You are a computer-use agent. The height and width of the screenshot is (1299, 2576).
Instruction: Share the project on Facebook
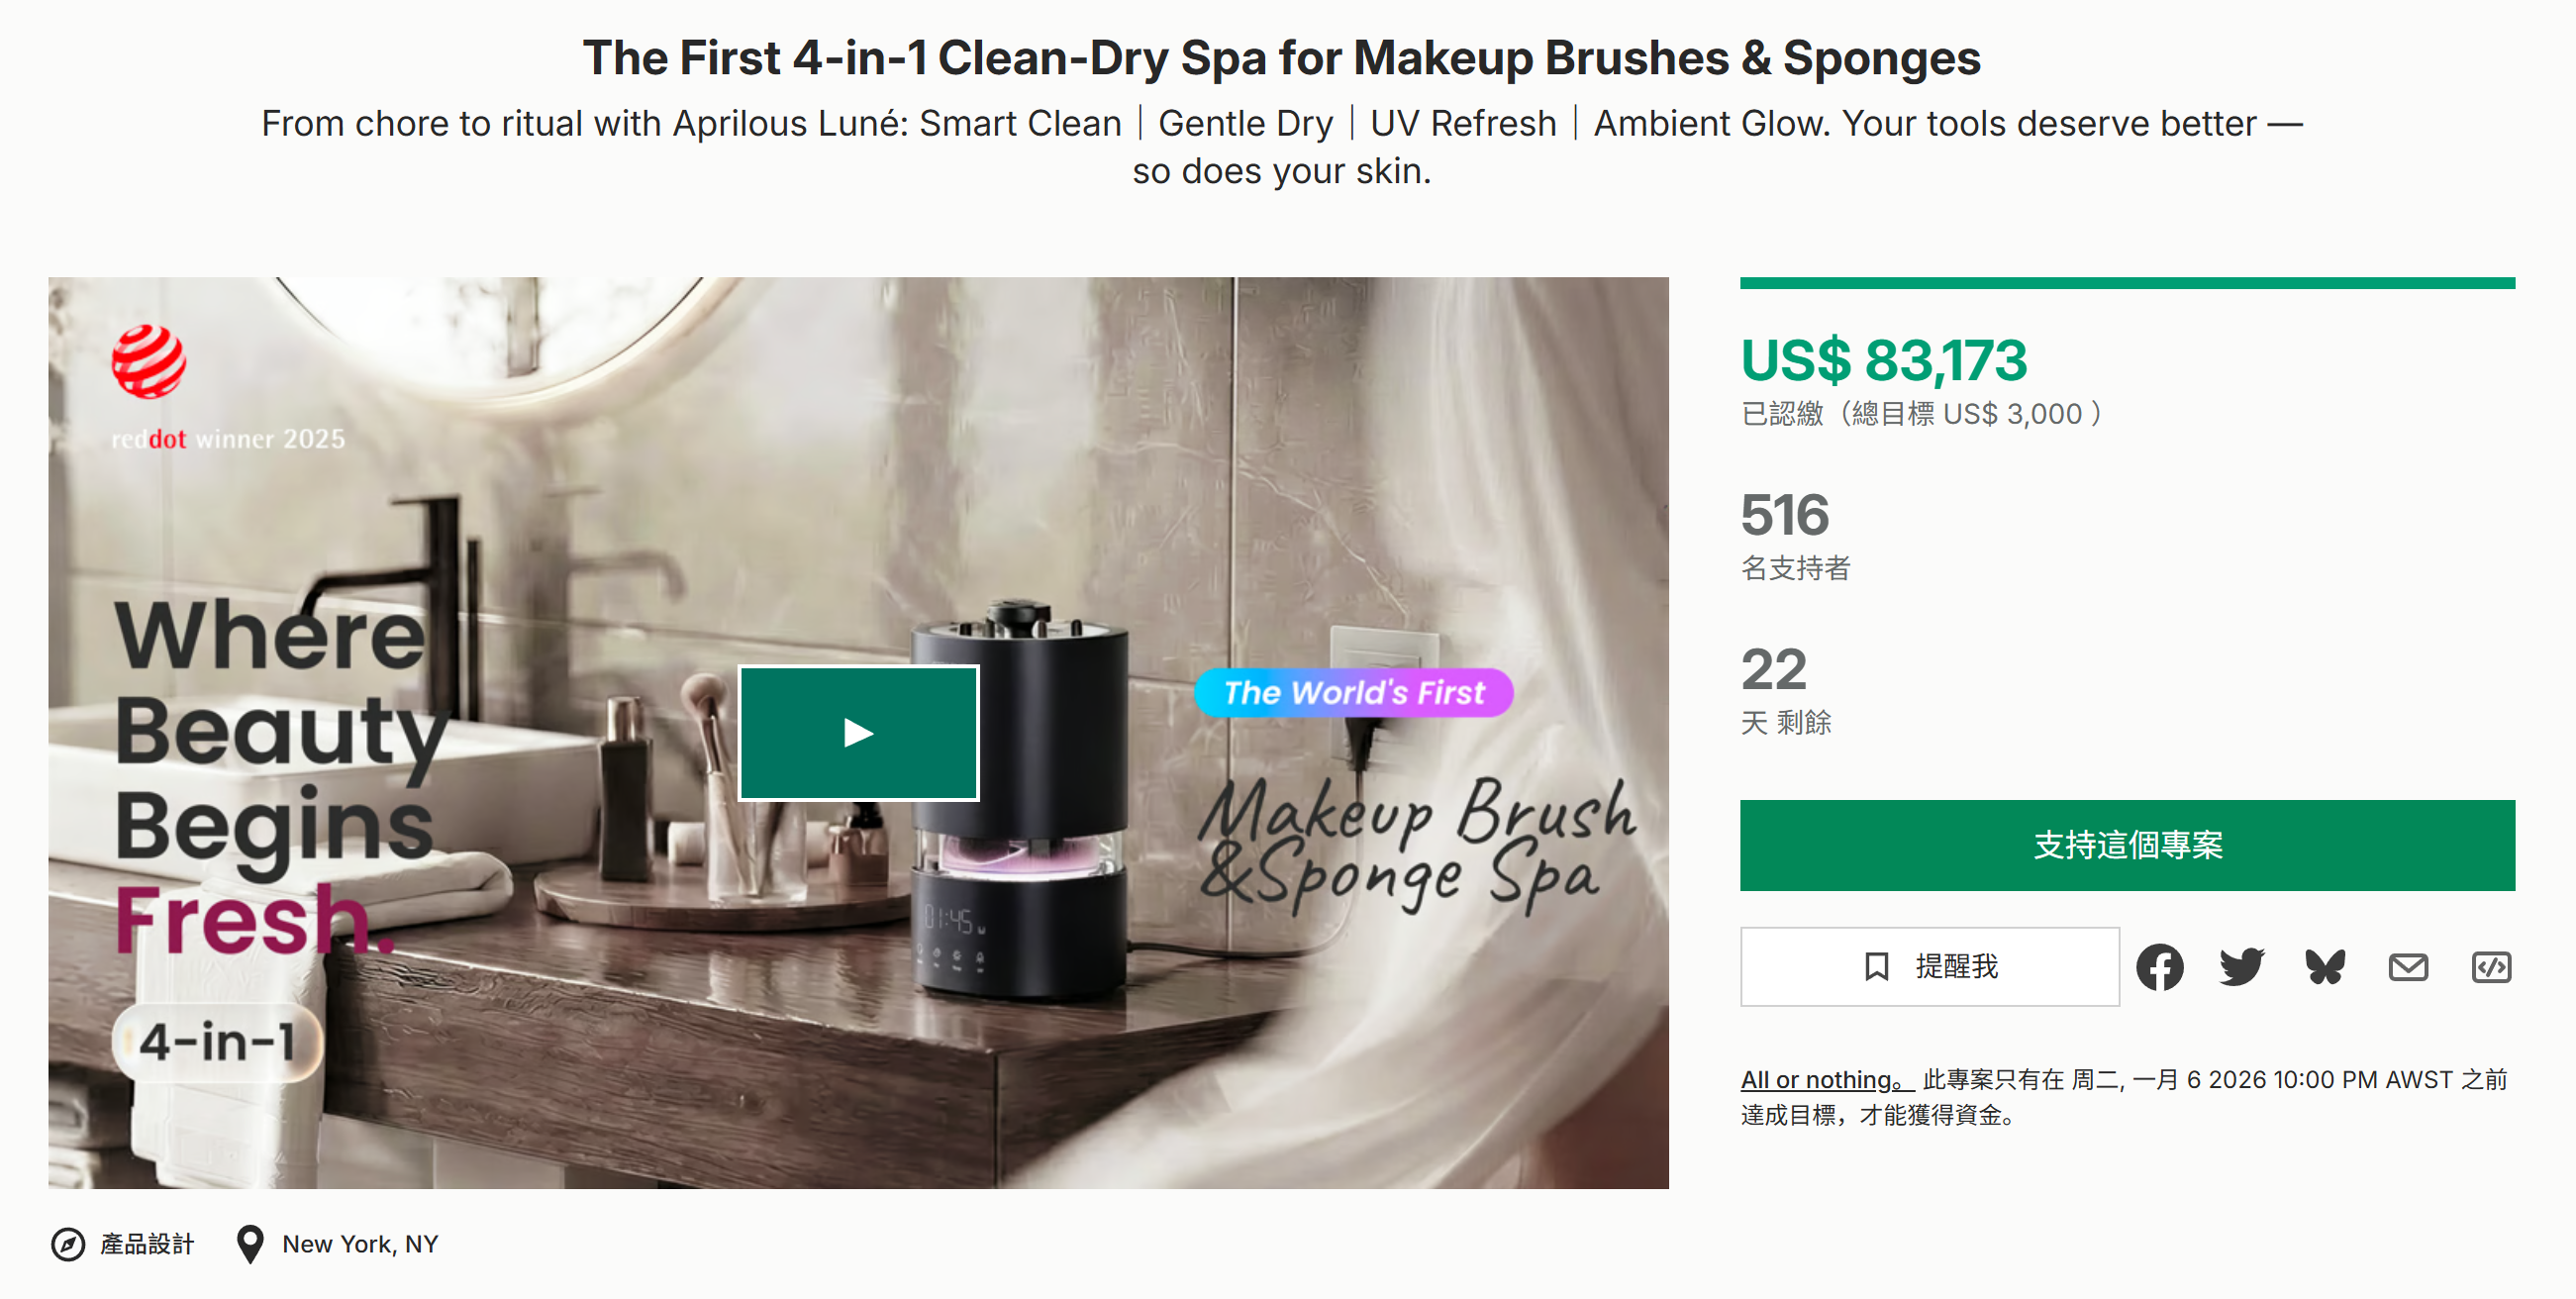click(2159, 967)
